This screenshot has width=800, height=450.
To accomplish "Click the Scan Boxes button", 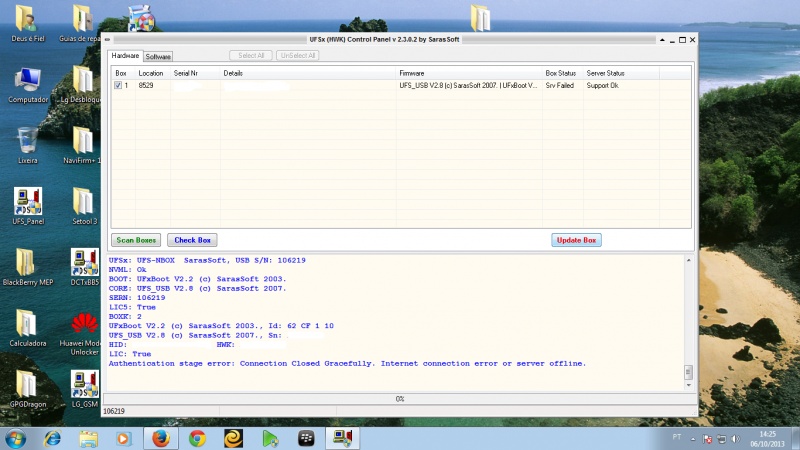I will coord(136,240).
